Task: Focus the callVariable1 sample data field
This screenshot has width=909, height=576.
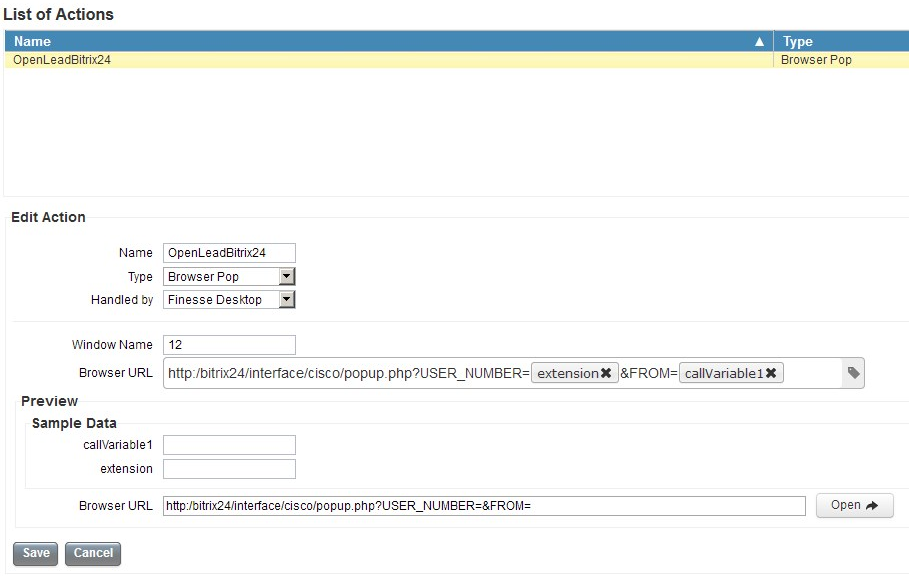Action: pyautogui.click(x=229, y=445)
